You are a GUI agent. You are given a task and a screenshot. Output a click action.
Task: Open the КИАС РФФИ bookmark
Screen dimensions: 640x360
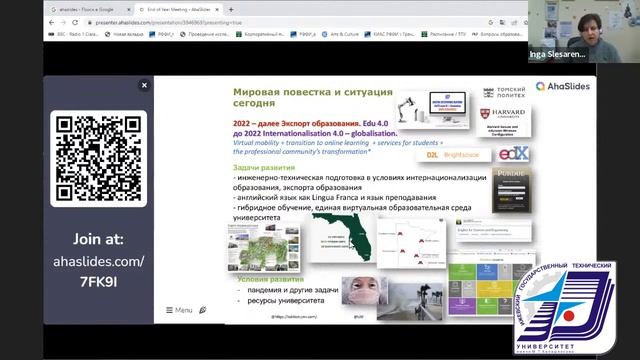pos(389,34)
